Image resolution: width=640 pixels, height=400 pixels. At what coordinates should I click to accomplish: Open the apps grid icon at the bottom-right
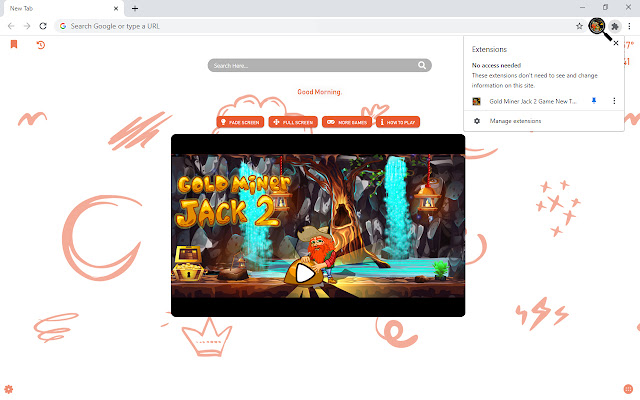coord(628,389)
